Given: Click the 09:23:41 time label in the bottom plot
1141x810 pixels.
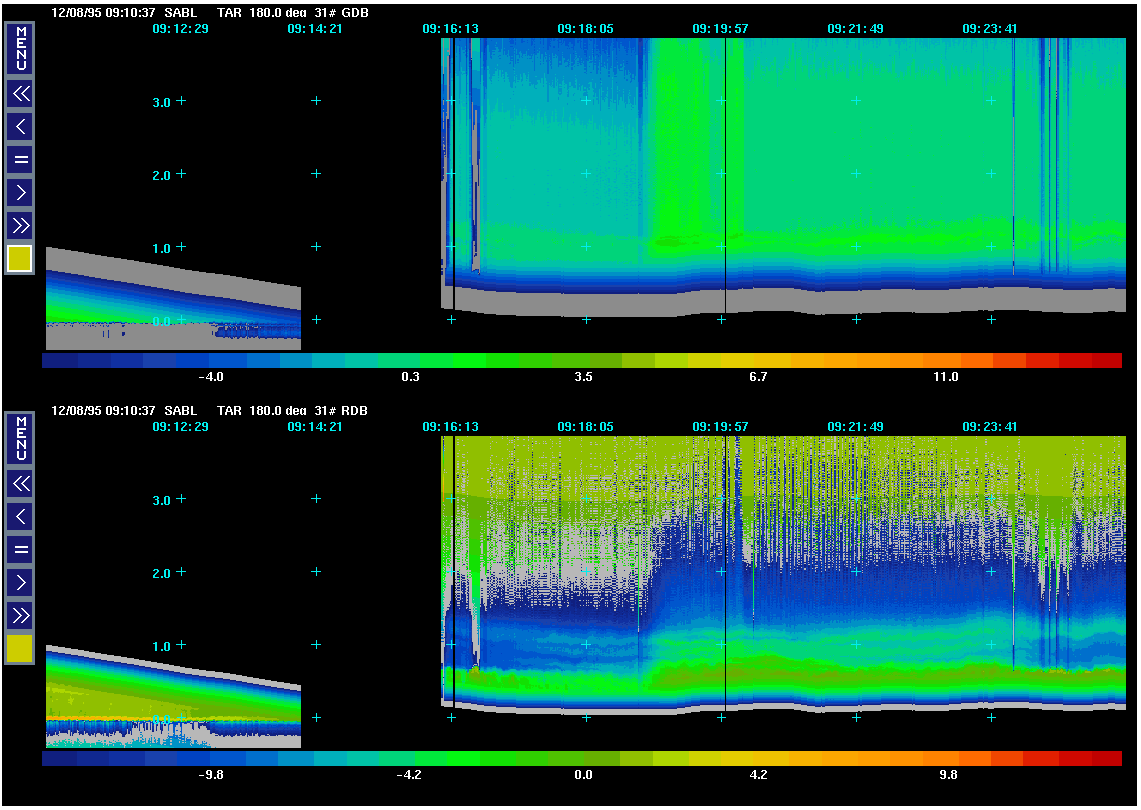Looking at the screenshot, I should click(990, 427).
